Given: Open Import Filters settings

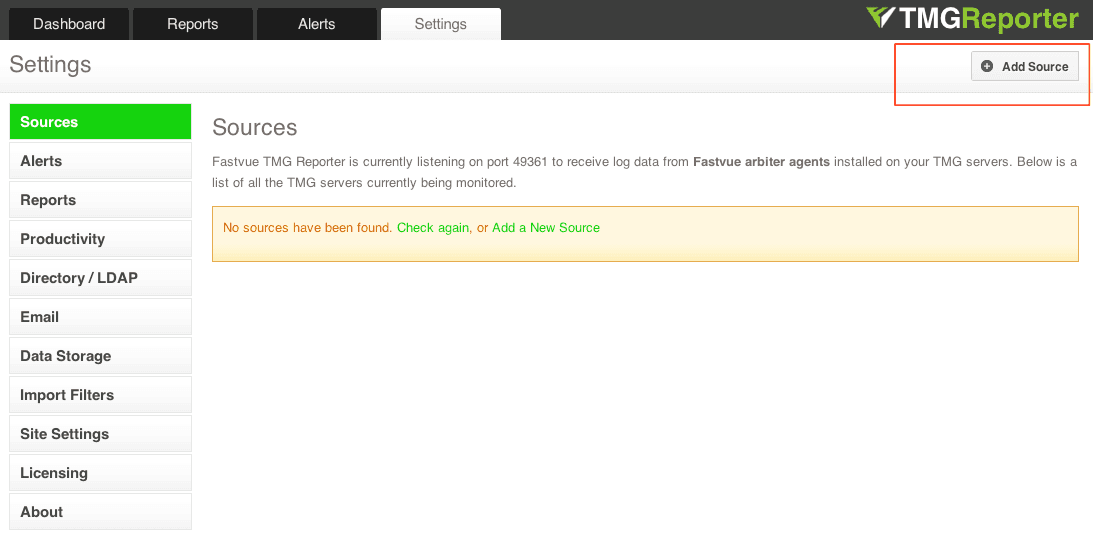Looking at the screenshot, I should coord(100,395).
